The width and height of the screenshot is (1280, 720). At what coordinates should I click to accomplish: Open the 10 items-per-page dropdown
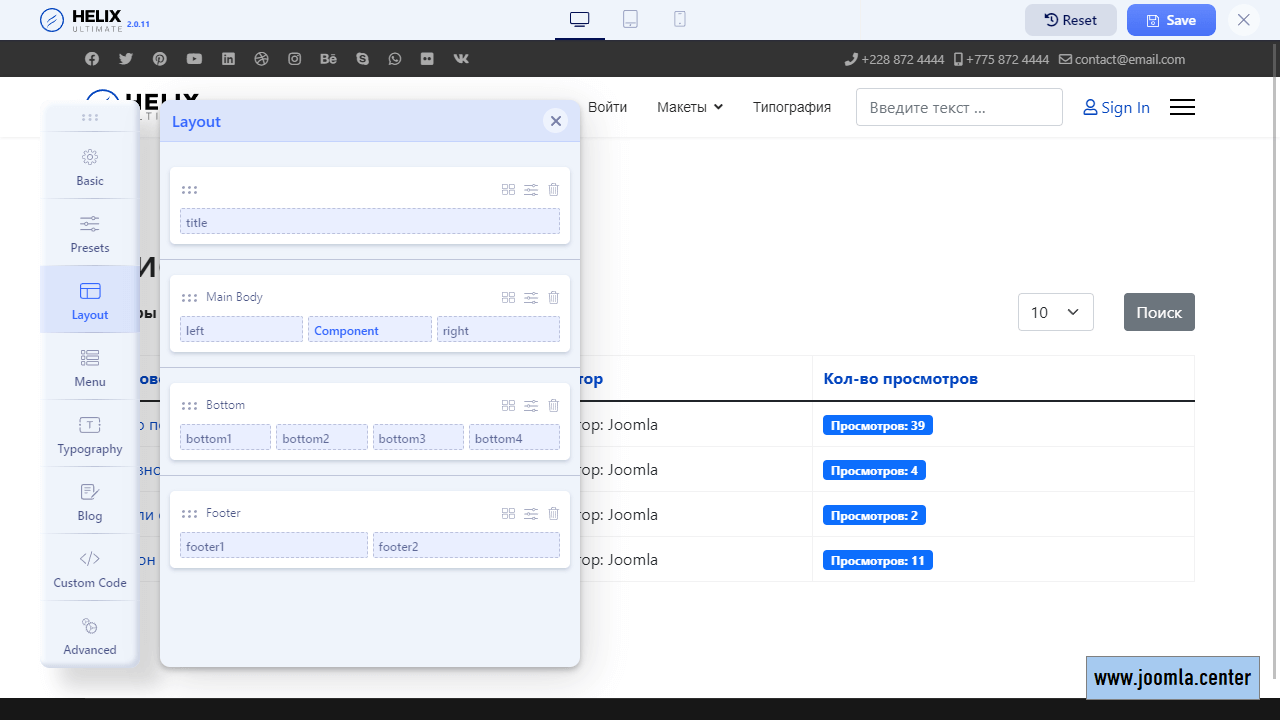pyautogui.click(x=1055, y=312)
